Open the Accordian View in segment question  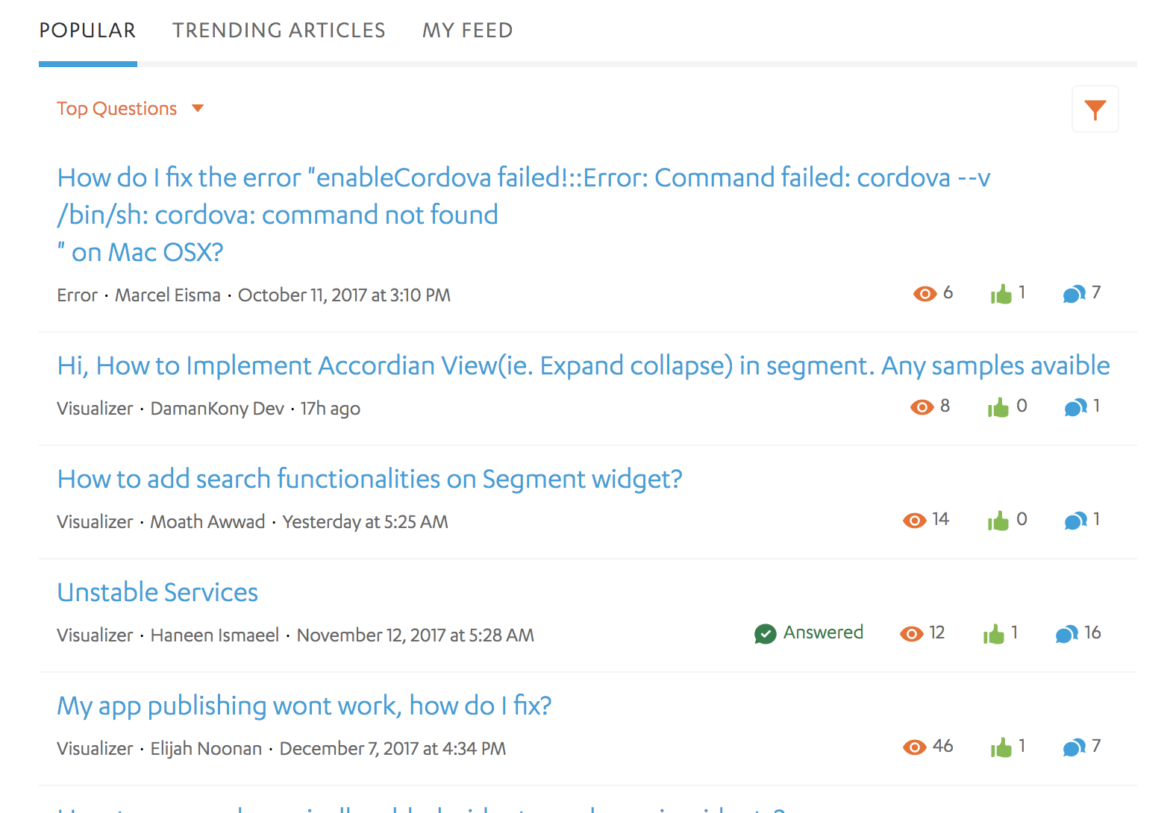coord(583,366)
